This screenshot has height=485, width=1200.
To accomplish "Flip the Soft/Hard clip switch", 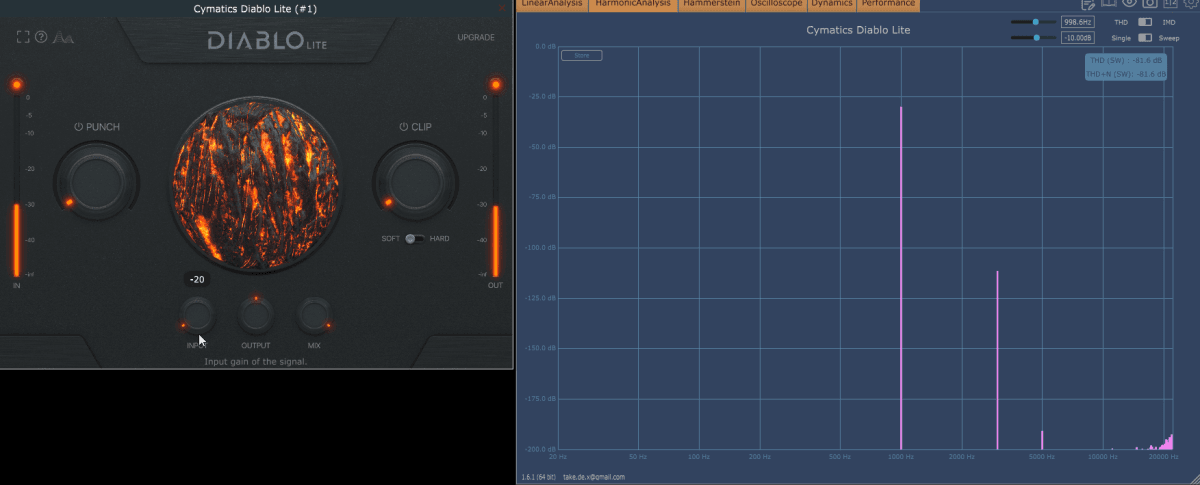I will coord(414,239).
